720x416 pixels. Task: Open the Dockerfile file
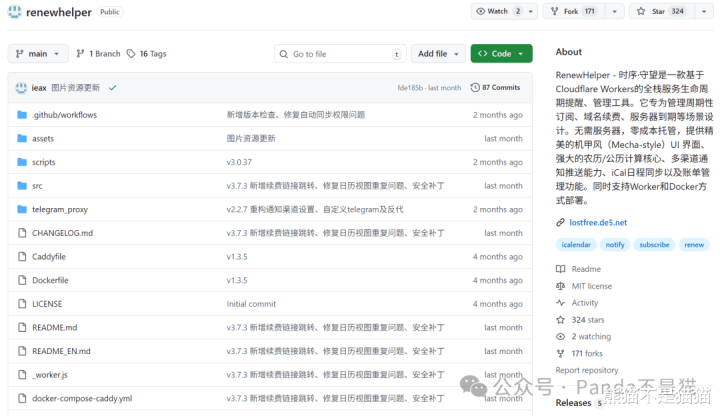[50, 280]
